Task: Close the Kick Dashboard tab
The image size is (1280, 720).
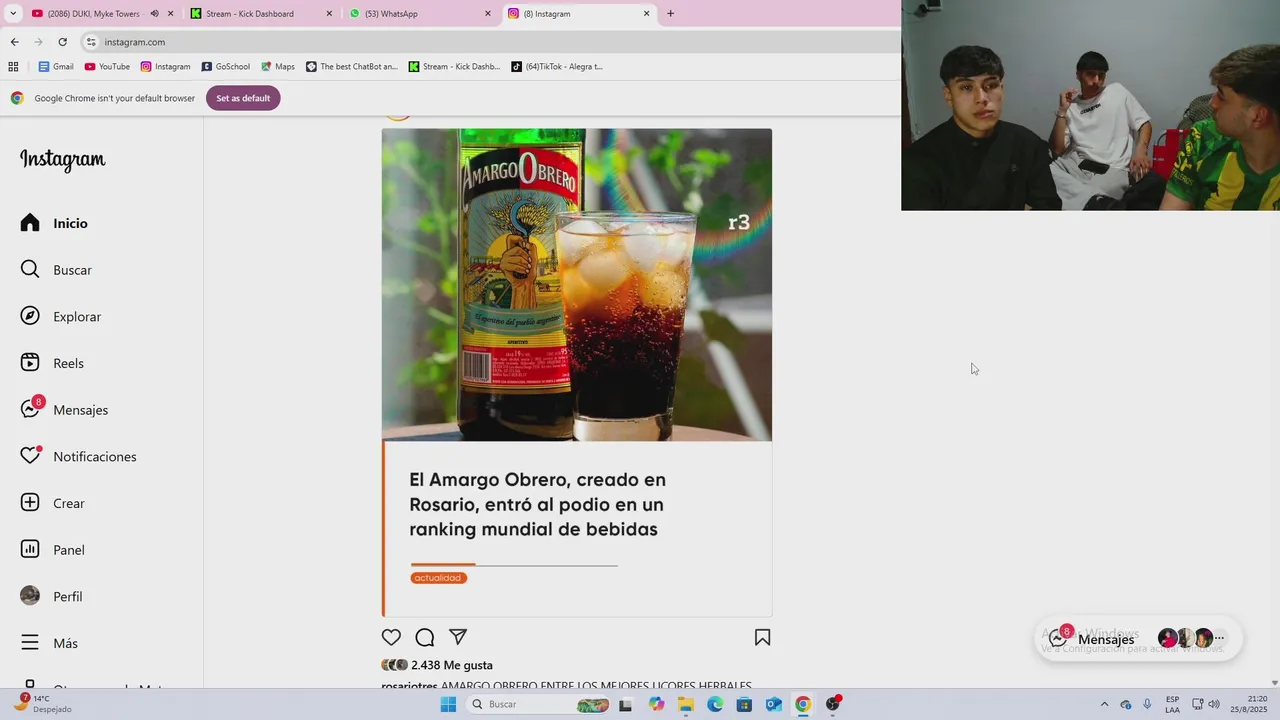Action: pyautogui.click(x=329, y=14)
